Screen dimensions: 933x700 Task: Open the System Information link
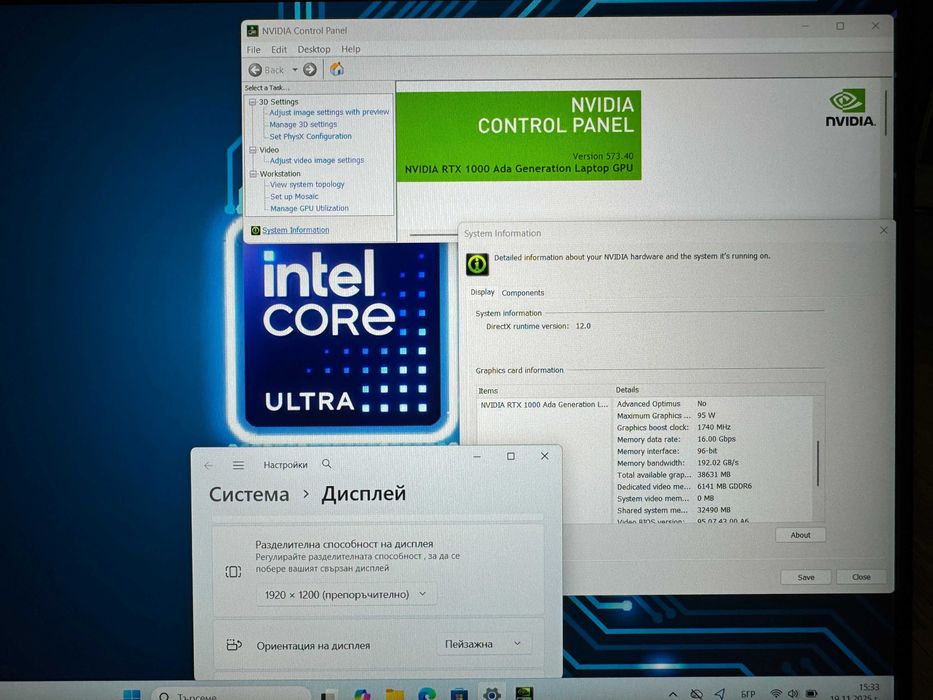tap(295, 230)
